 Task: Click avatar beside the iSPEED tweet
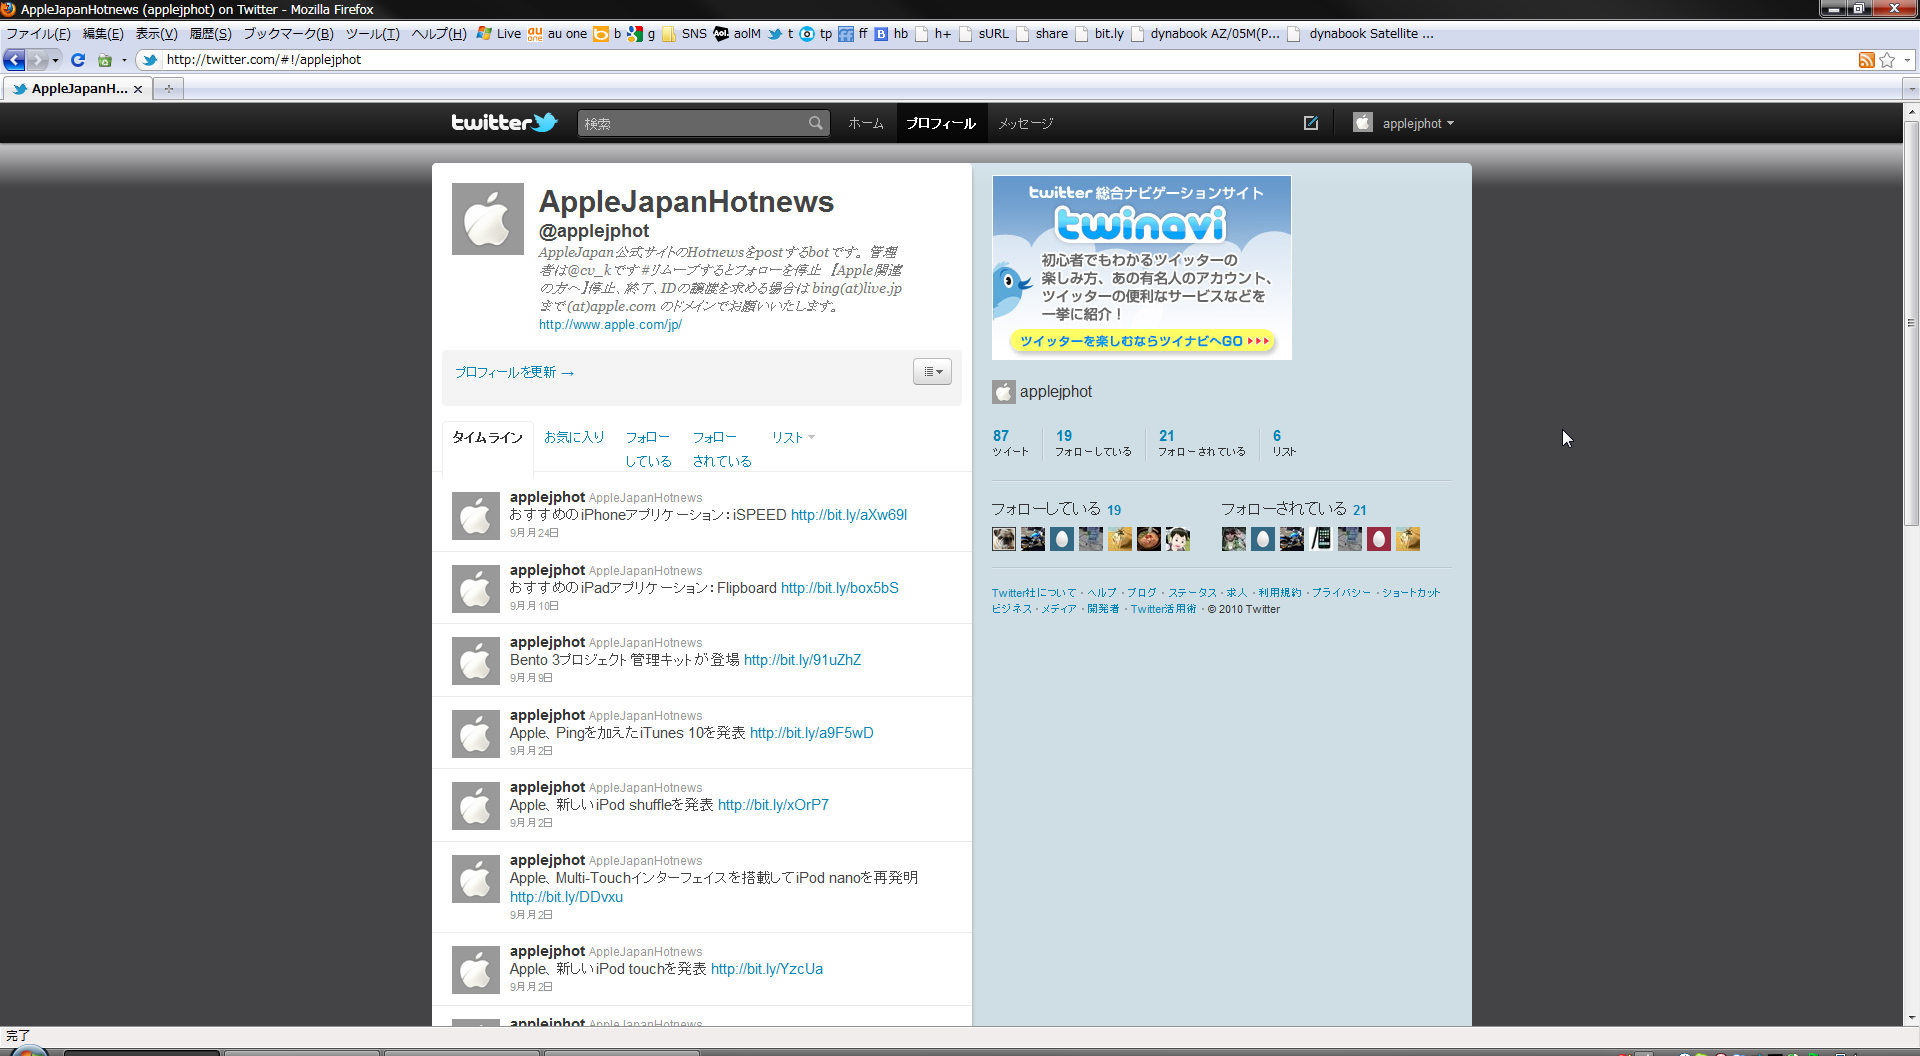(x=475, y=516)
